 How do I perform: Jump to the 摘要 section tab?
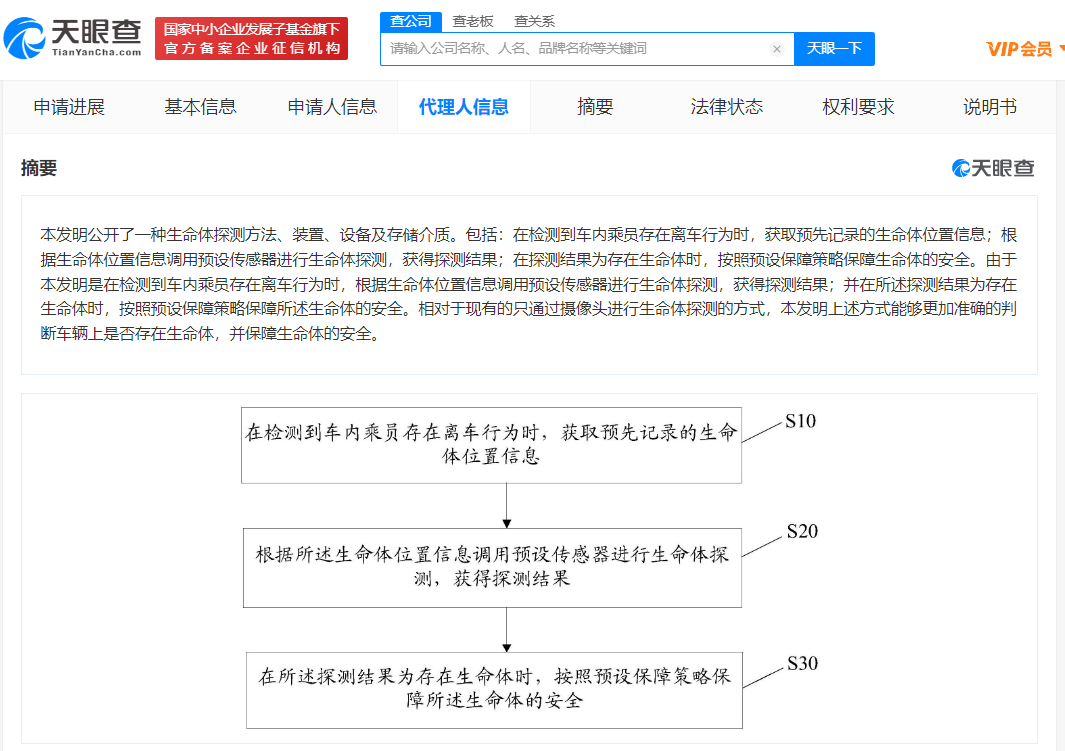pos(595,107)
